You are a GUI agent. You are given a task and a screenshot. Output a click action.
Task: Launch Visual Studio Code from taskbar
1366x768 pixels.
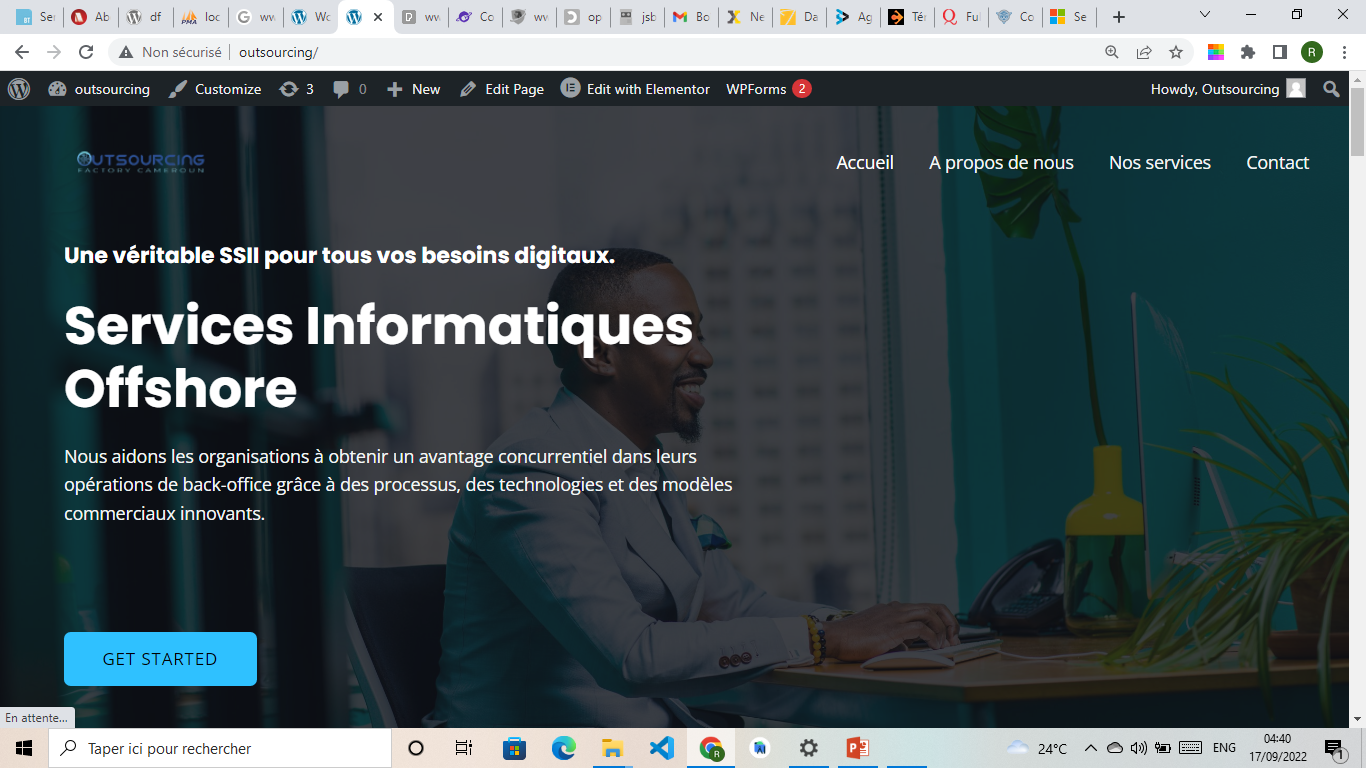tap(662, 748)
